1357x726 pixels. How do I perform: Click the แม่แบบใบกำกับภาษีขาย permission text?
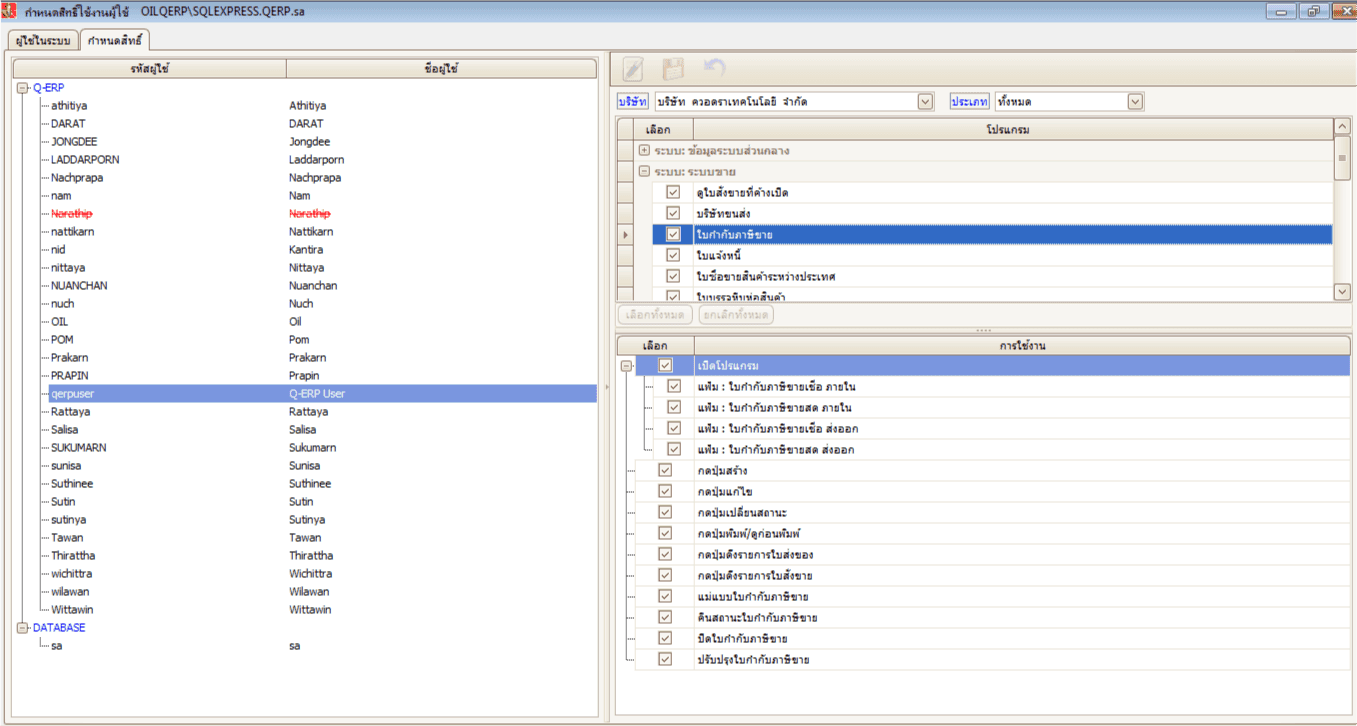click(753, 596)
